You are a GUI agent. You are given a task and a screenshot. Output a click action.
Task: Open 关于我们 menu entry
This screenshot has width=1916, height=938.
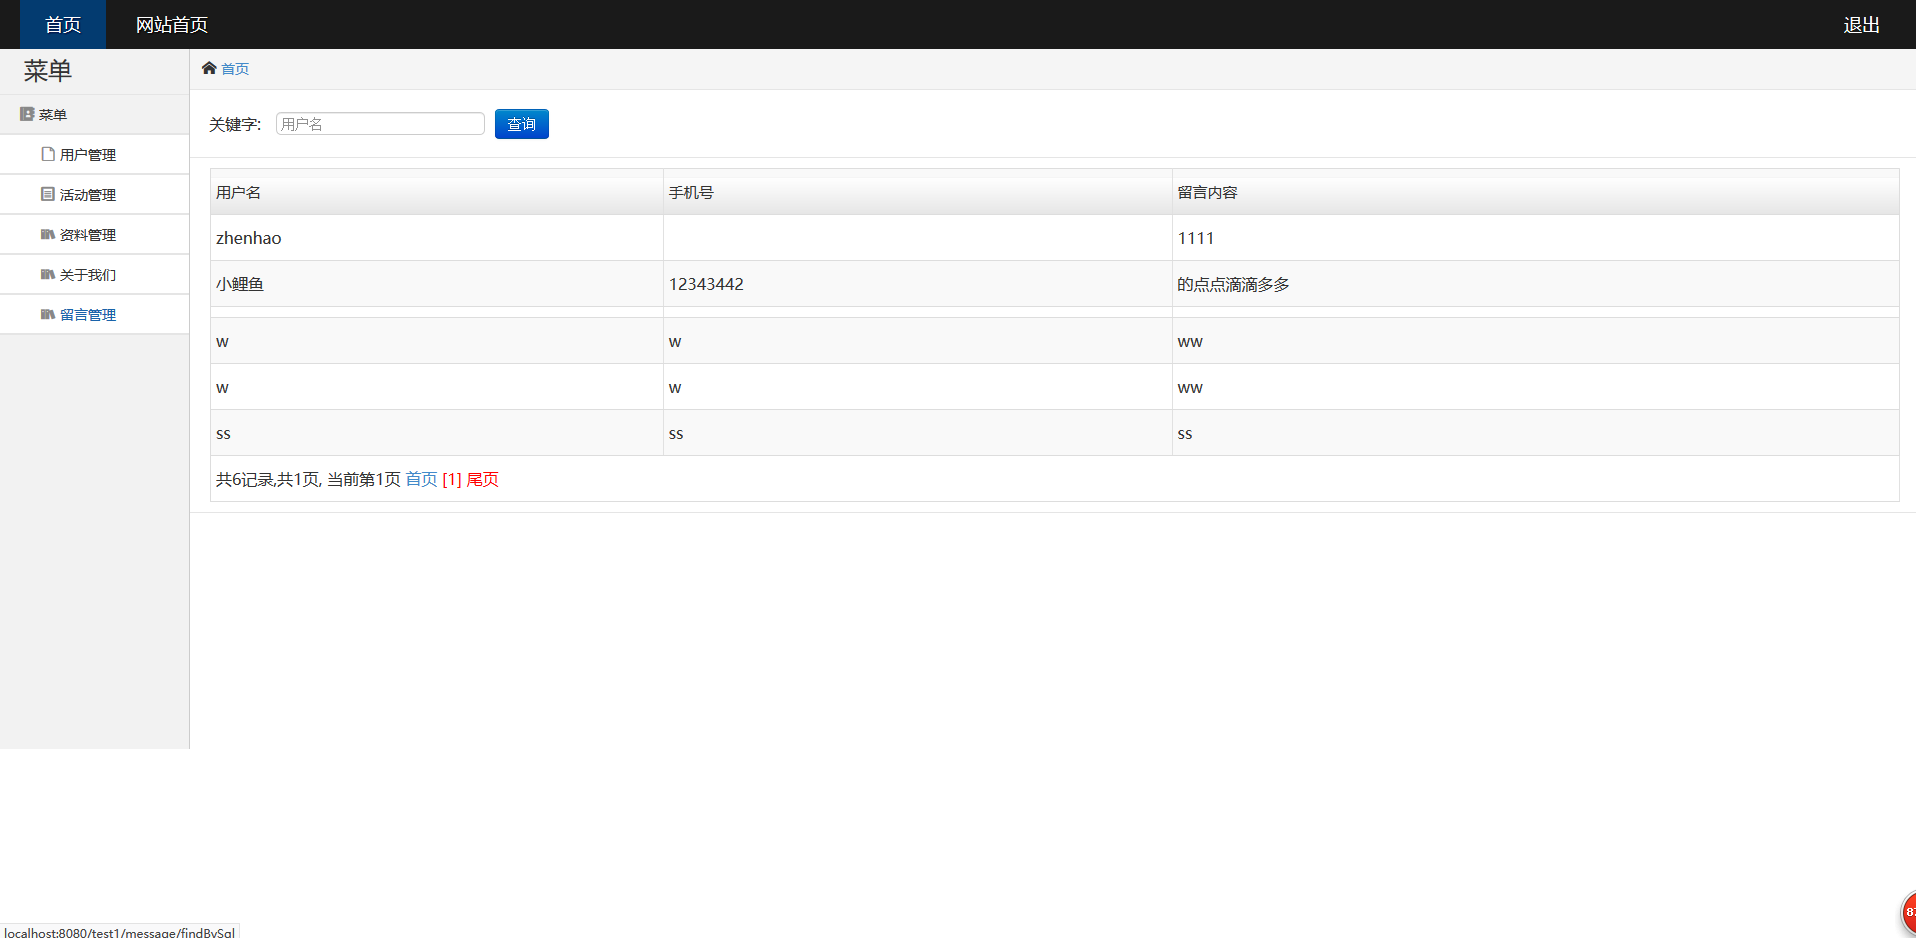tap(94, 275)
